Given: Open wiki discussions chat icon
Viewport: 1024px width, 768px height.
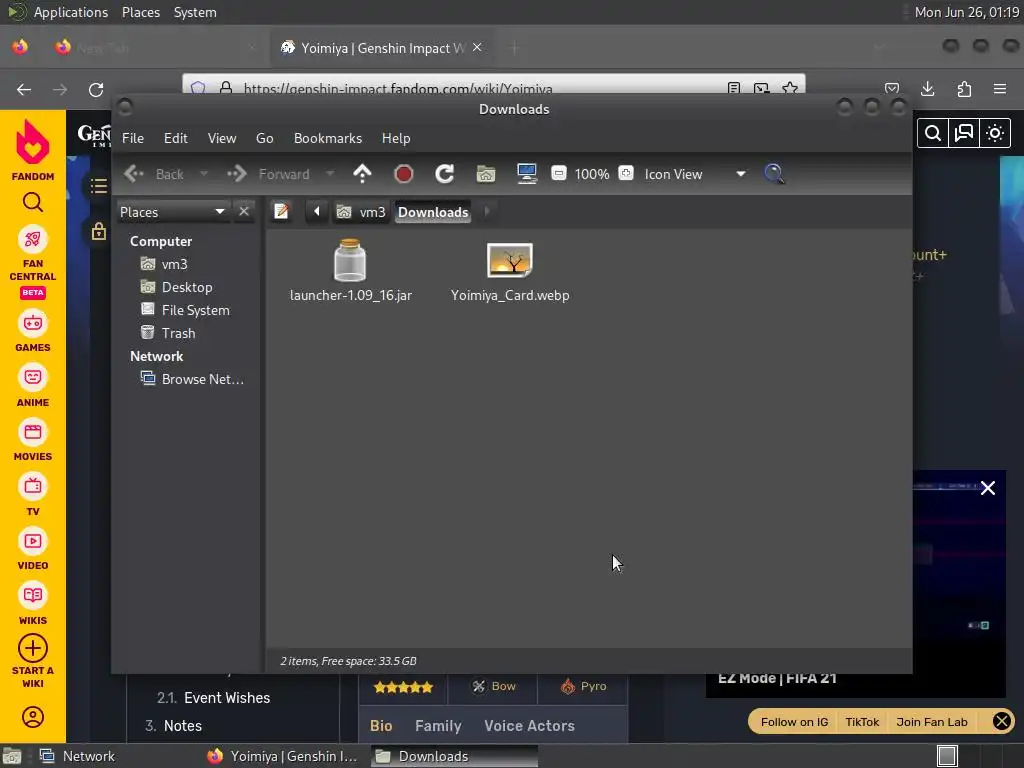Looking at the screenshot, I should click(x=964, y=133).
